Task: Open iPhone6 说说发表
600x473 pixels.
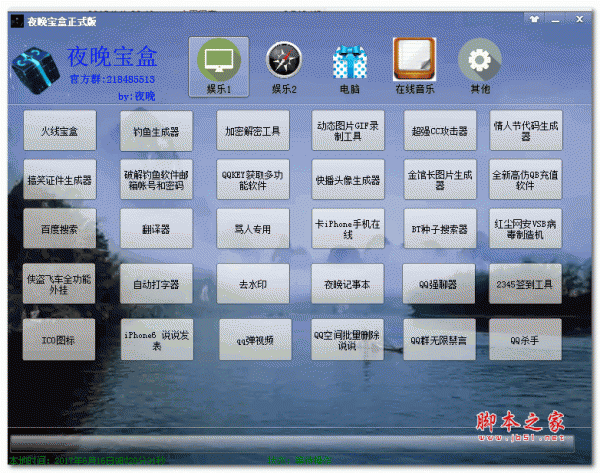Action: (x=157, y=340)
